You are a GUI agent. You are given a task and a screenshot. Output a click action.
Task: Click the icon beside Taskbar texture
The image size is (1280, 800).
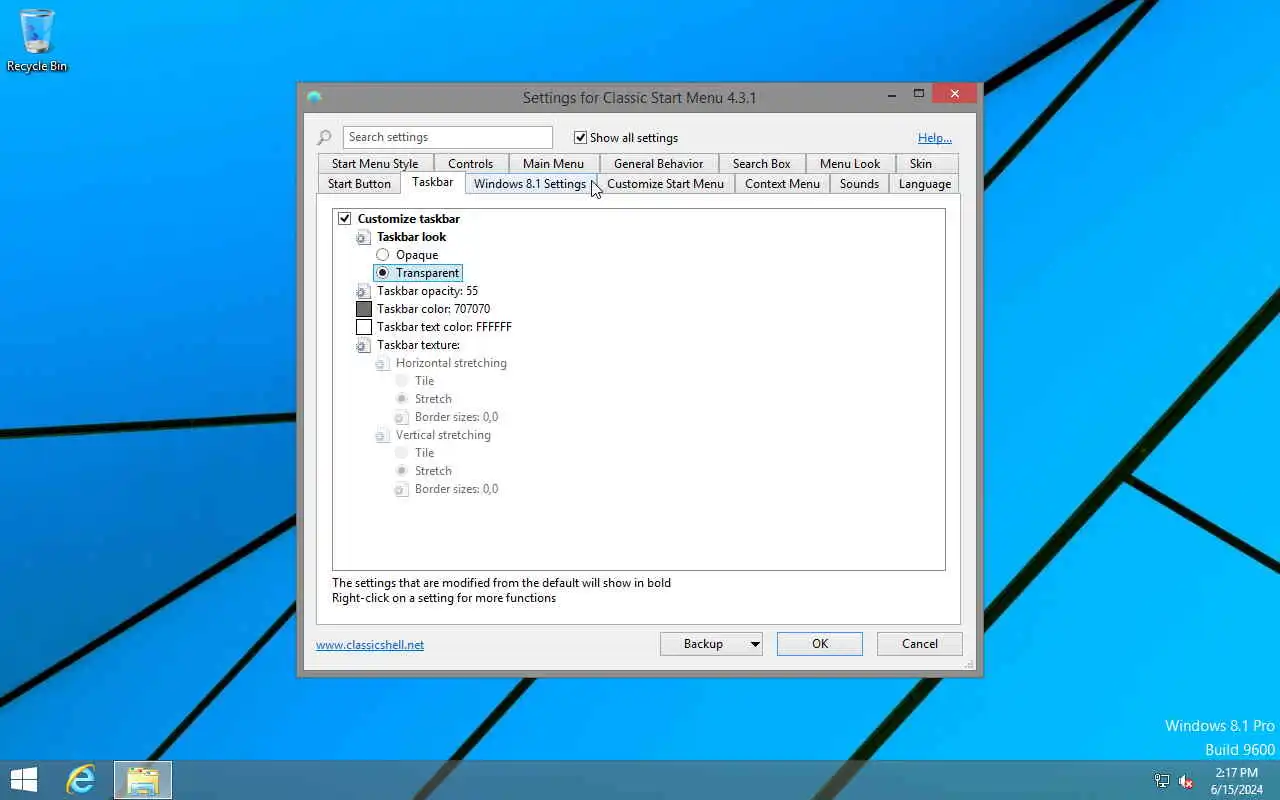[x=363, y=345]
